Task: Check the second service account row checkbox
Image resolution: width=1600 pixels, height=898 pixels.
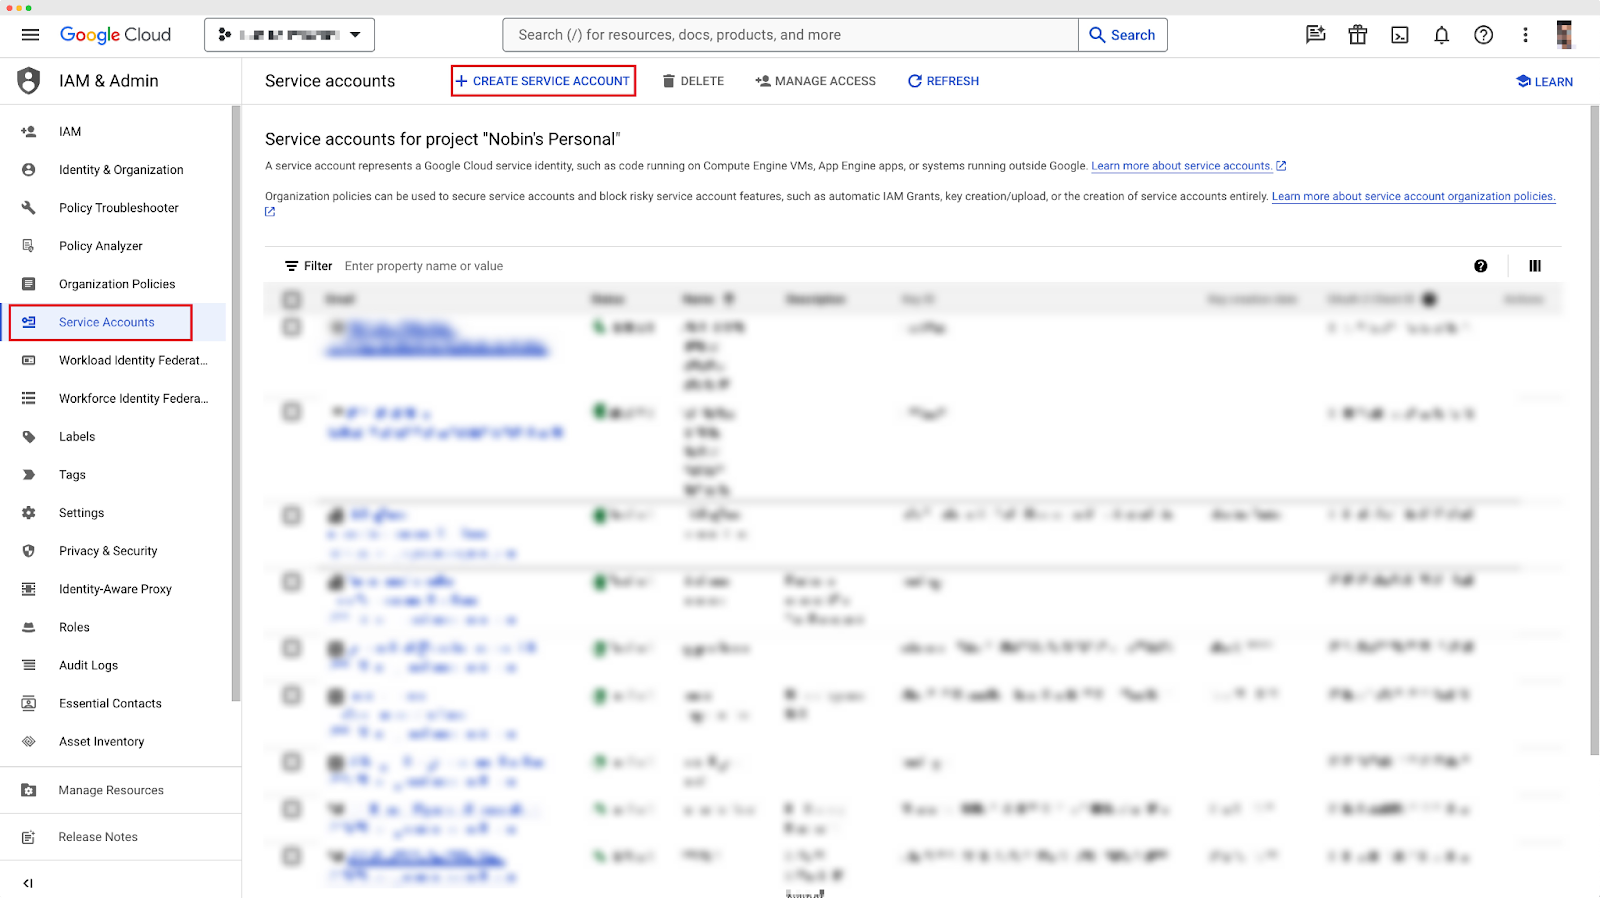Action: coord(292,411)
